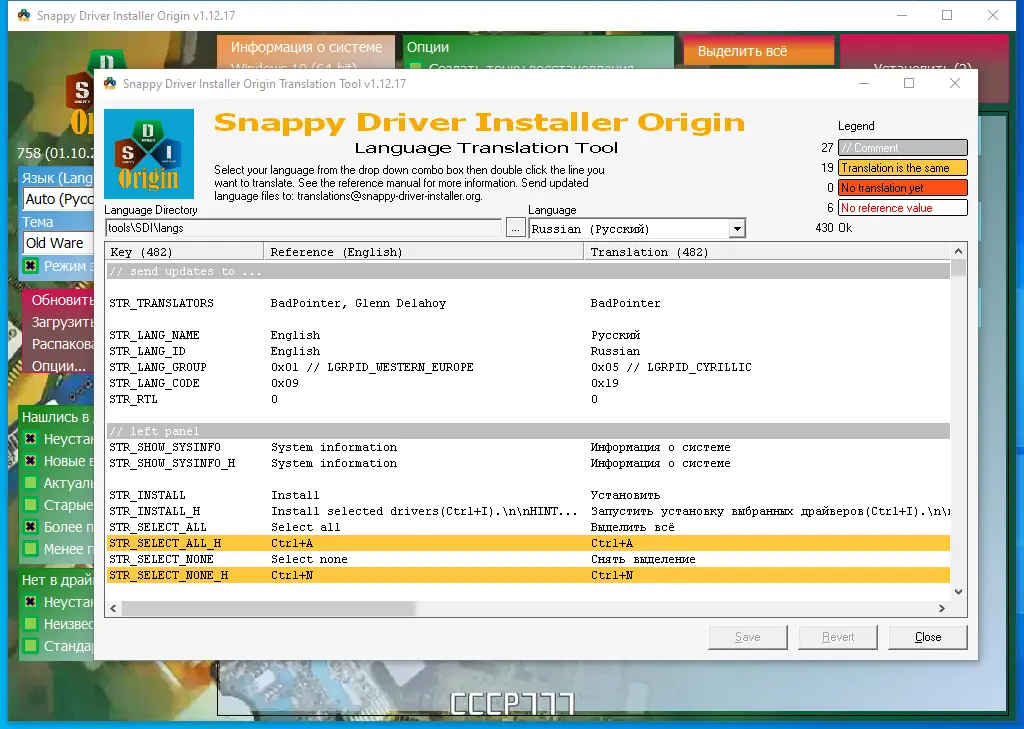The width and height of the screenshot is (1024, 729).
Task: Select the '// send updates to ...' comment row
Action: (528, 271)
